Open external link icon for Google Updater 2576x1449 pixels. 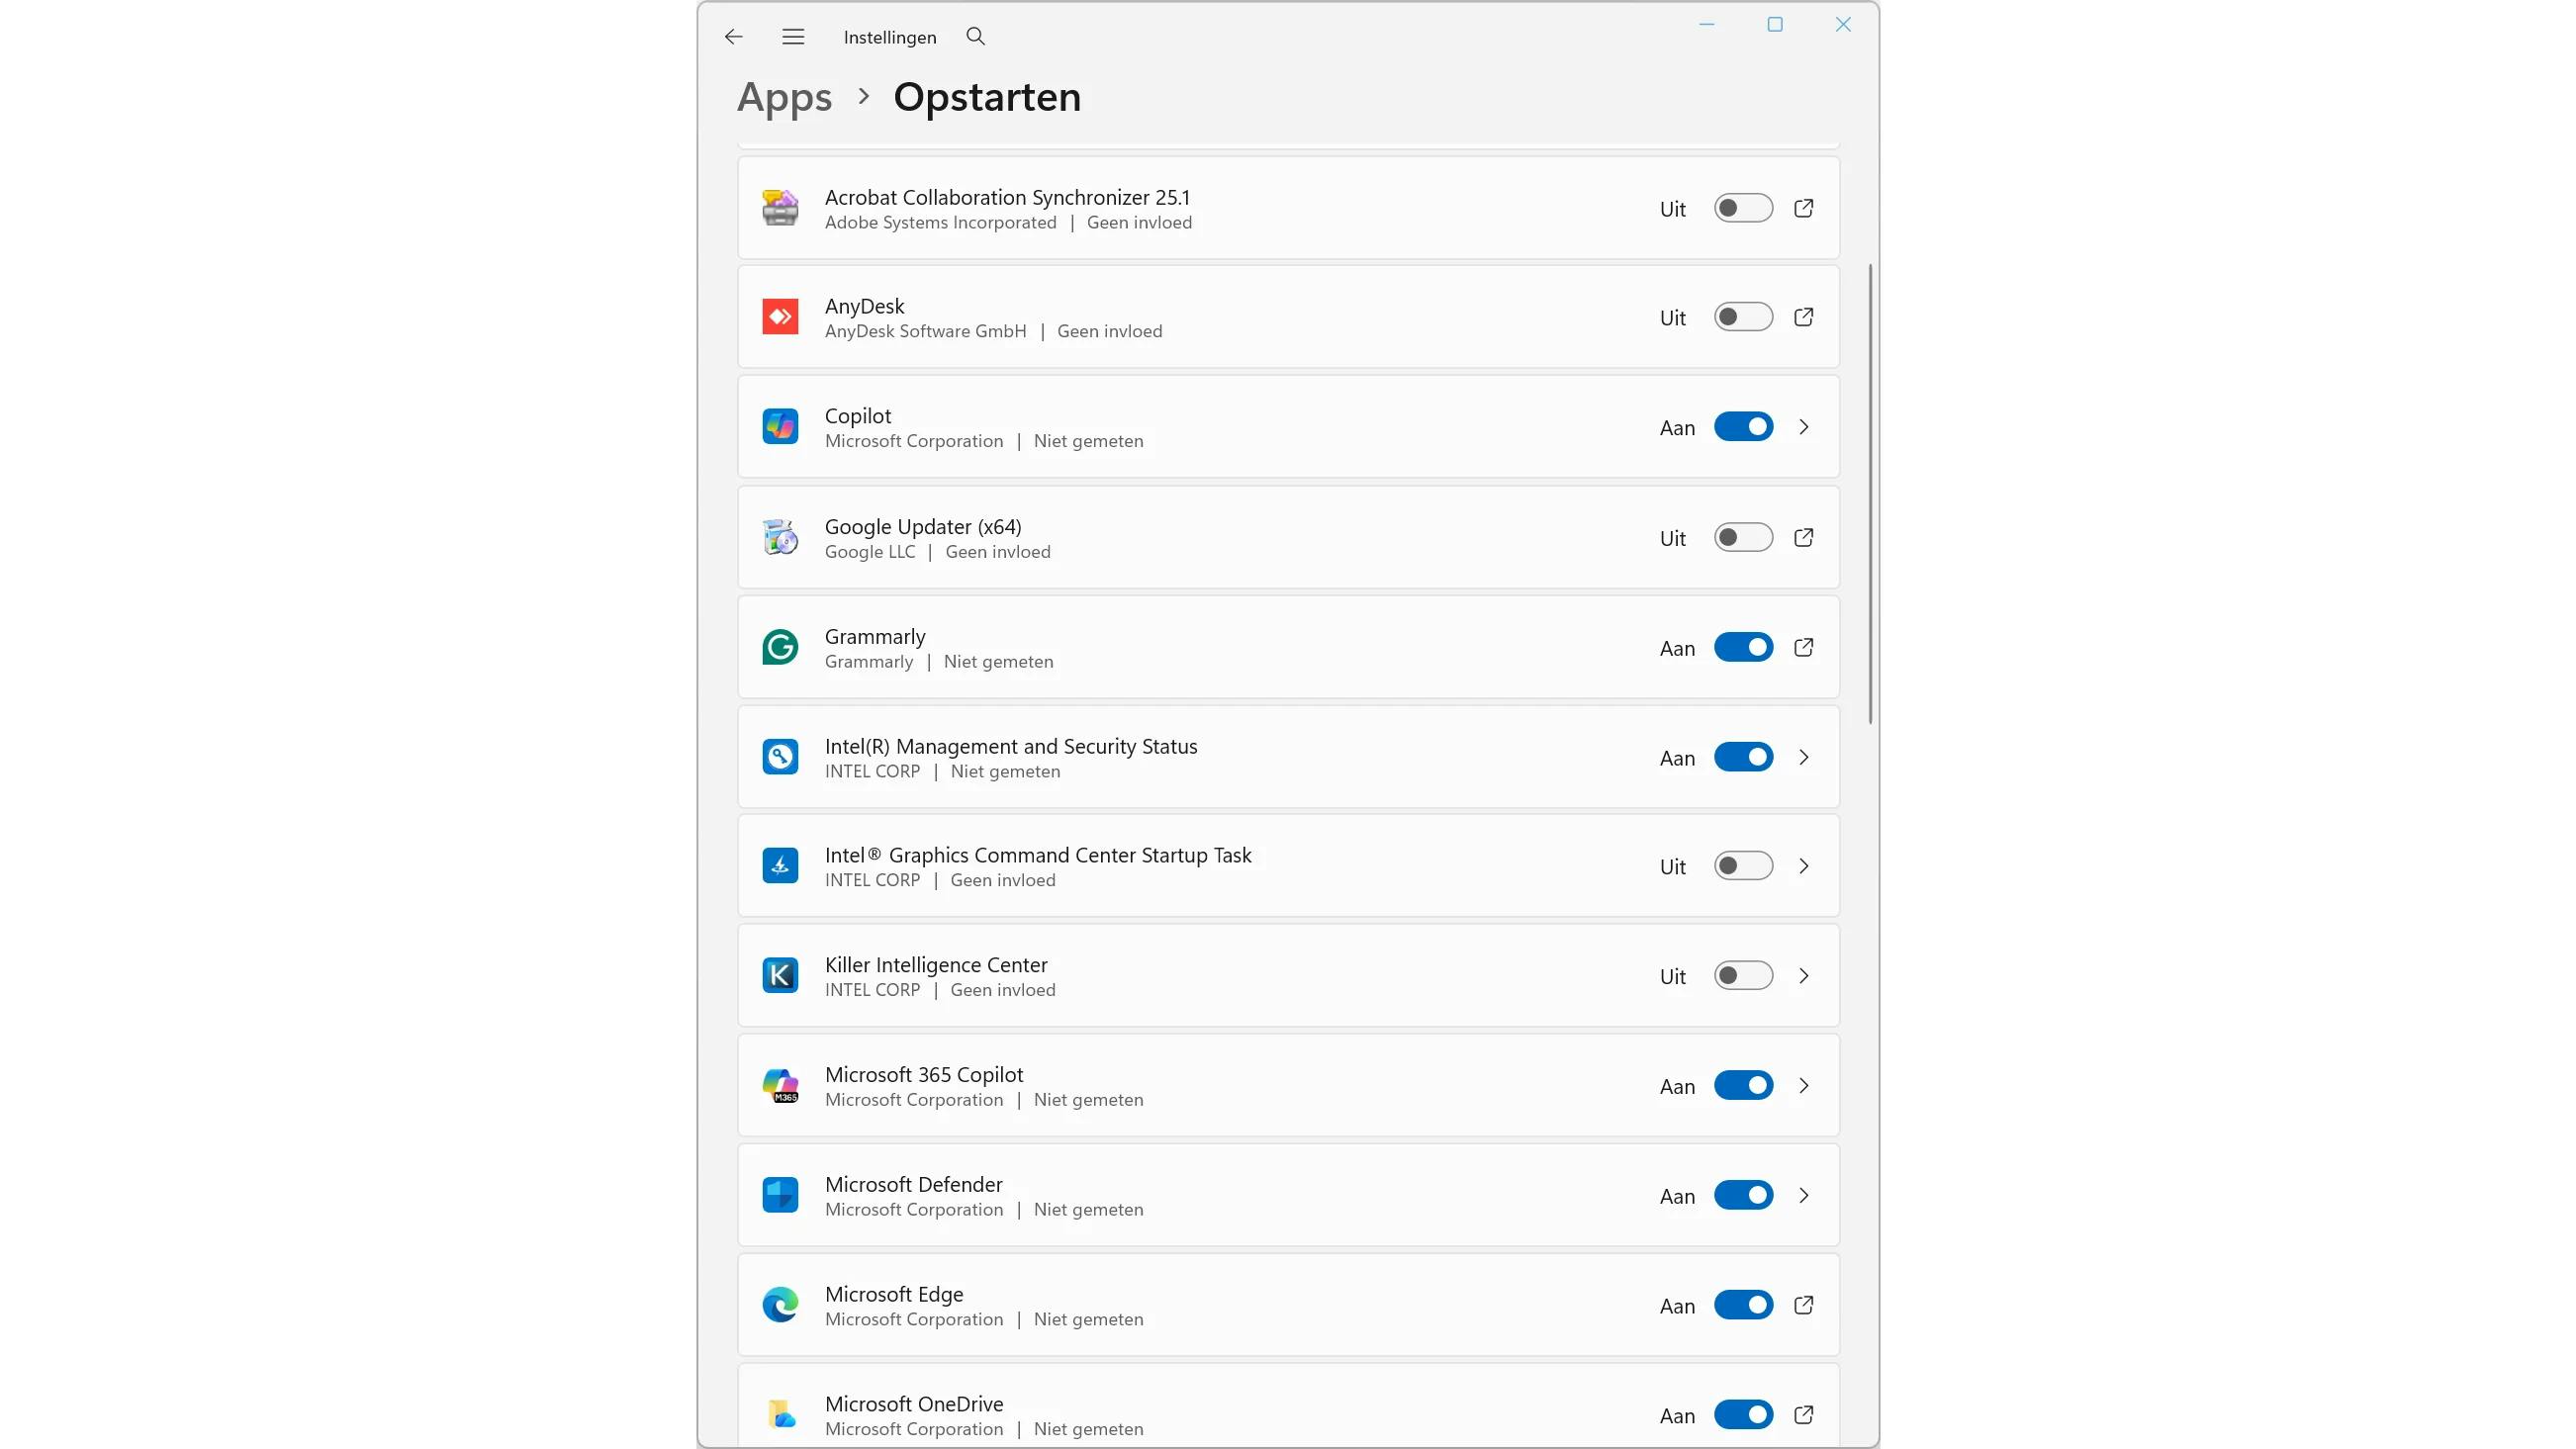pos(1803,538)
